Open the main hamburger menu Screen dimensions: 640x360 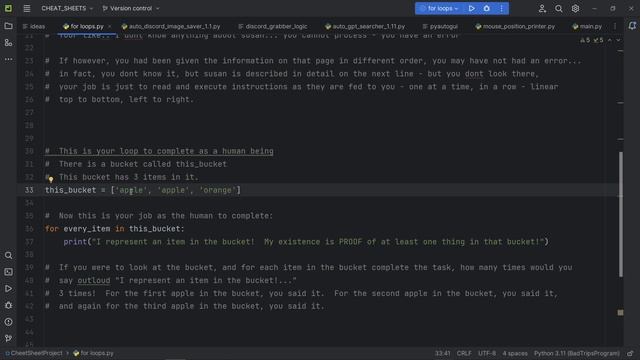27,8
